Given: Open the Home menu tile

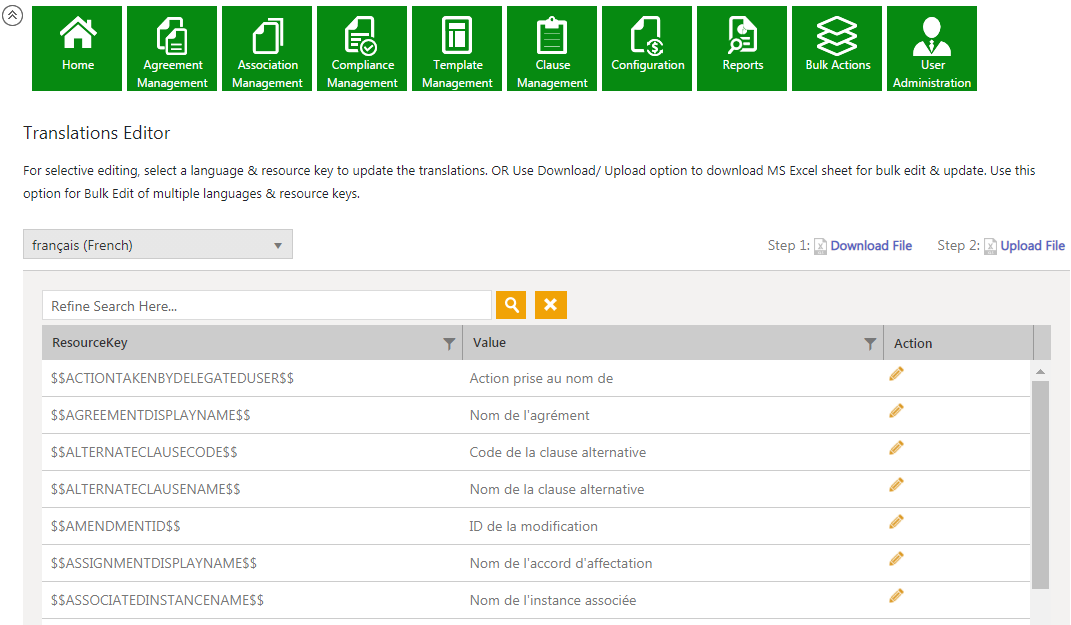Looking at the screenshot, I should pos(77,48).
